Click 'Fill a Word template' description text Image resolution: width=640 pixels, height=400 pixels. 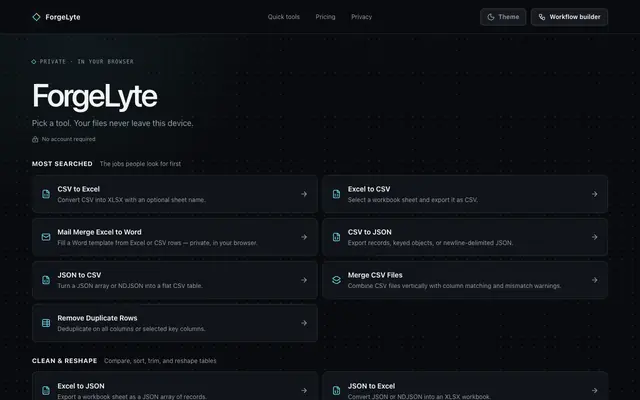tap(157, 243)
